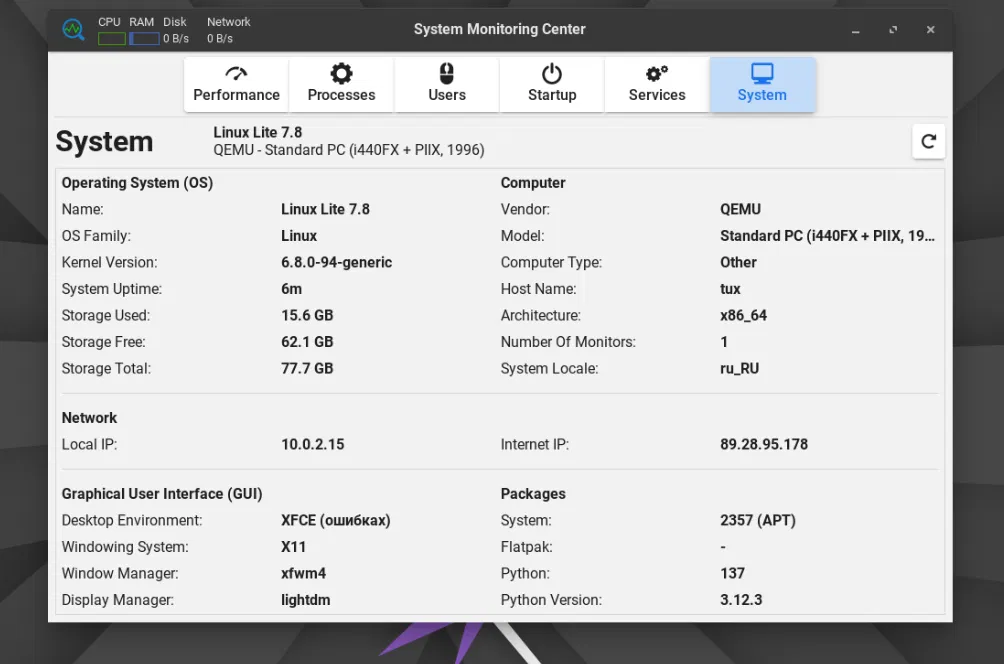Click the Host Name value tux

coord(730,289)
